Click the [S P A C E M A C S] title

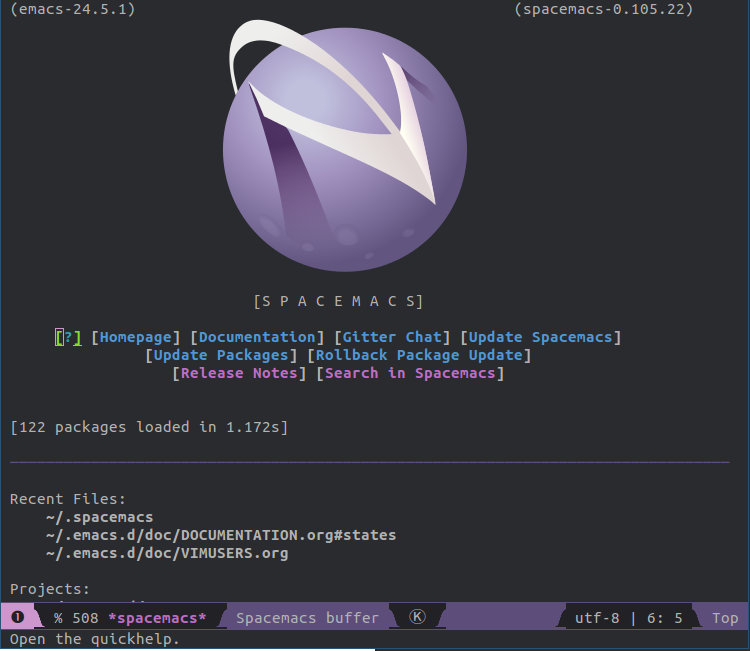tap(338, 301)
